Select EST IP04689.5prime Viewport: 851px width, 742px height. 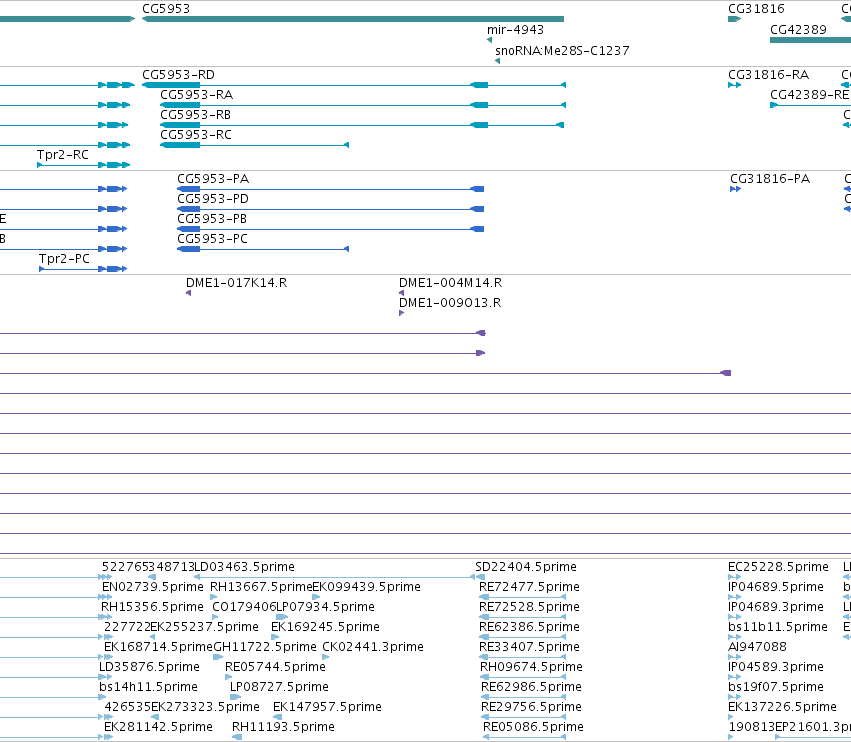tap(776, 587)
